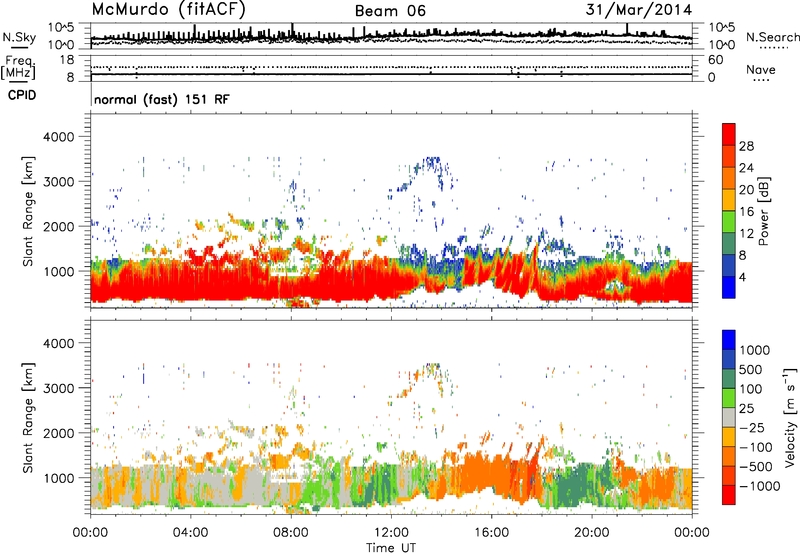This screenshot has height=554, width=800.
Task: Click 'Slant Range [km]' on the power panel
Action: click(28, 211)
